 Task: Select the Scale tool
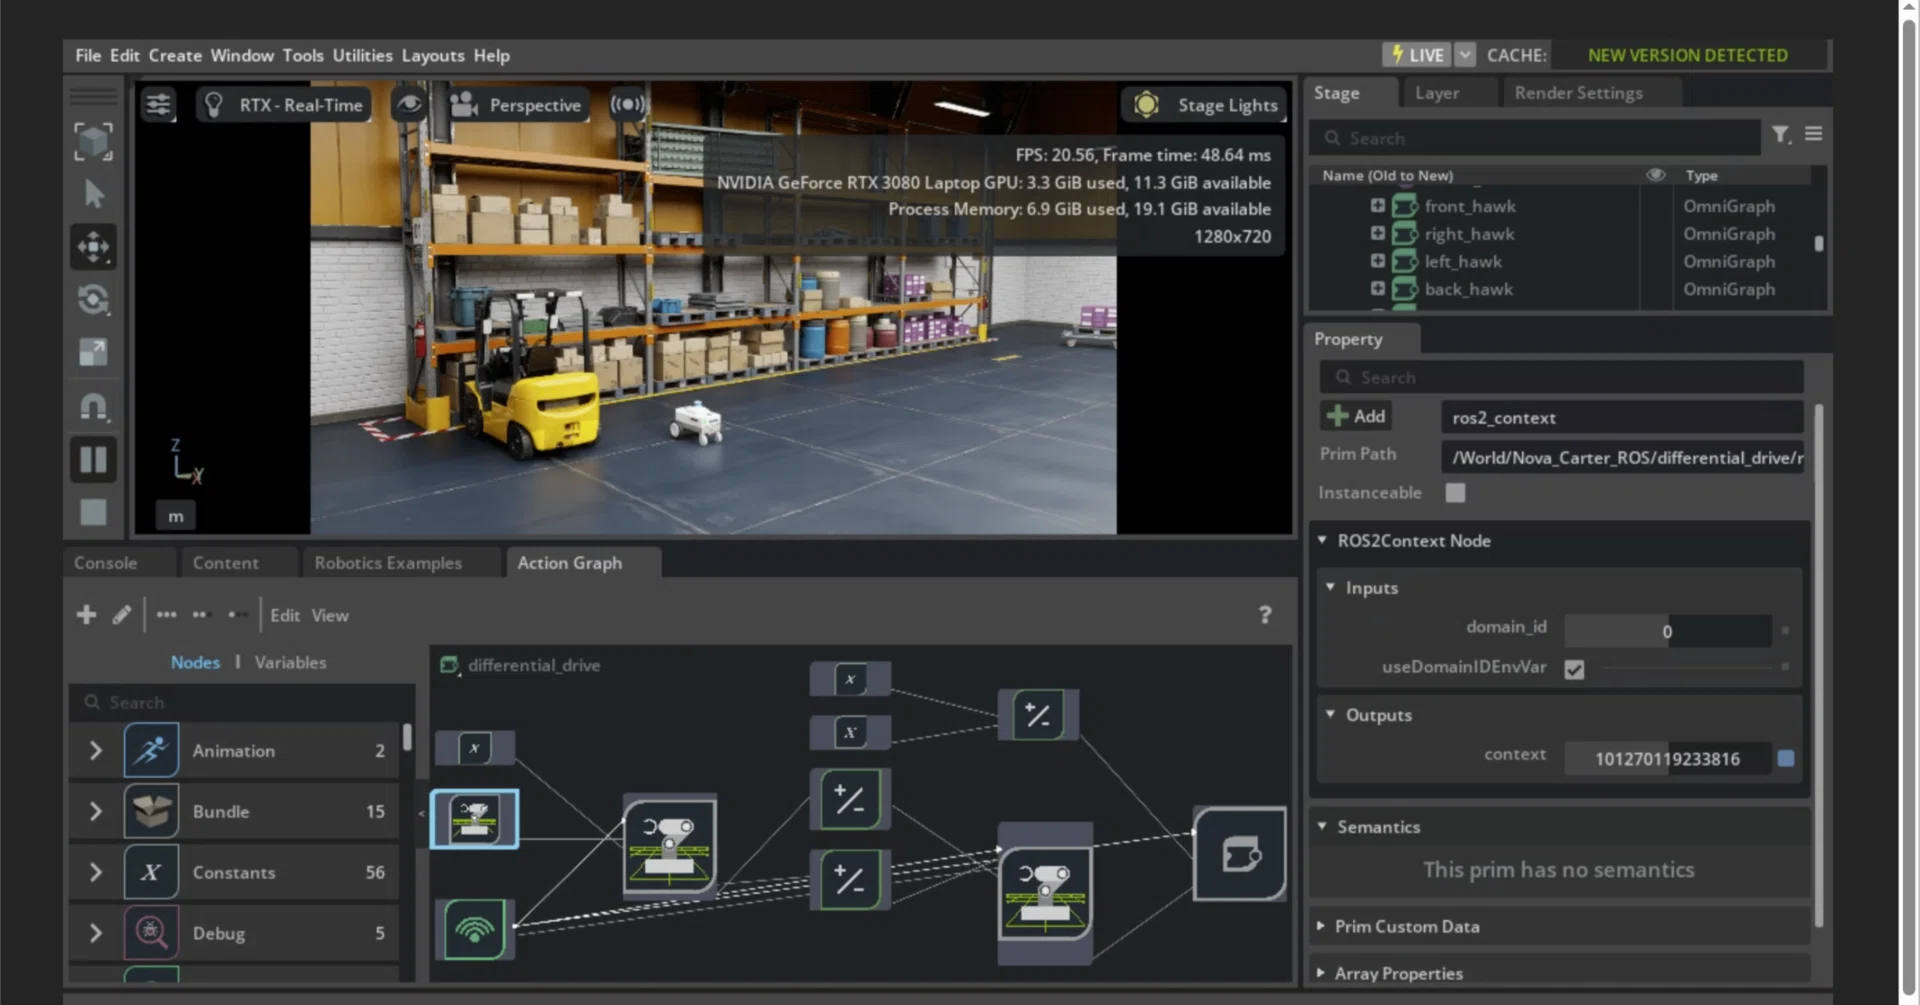93,352
